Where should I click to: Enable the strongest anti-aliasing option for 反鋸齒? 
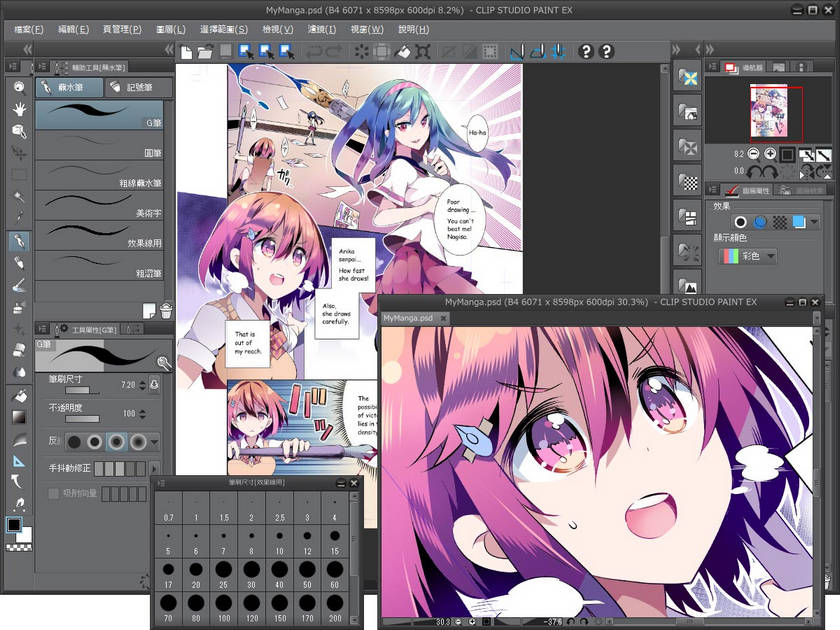pos(138,441)
